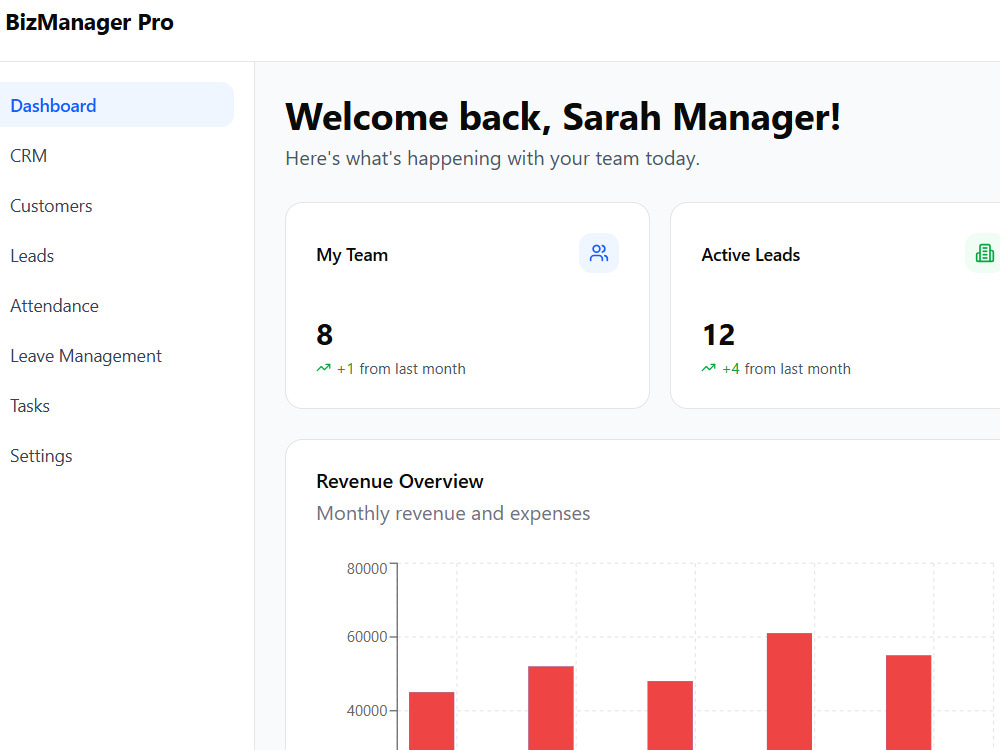
Task: Click the 'Here's what's happening' subtitle
Action: (x=492, y=158)
